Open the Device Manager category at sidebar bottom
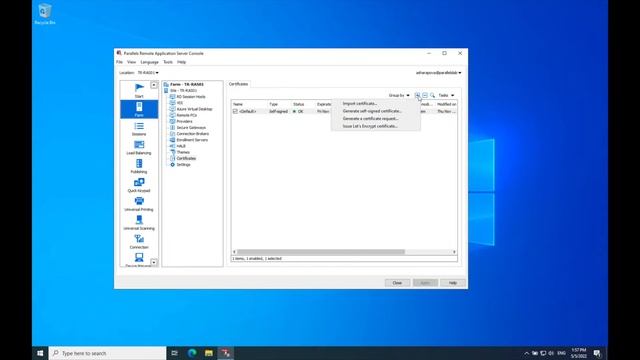The height and width of the screenshot is (360, 640). pos(139,260)
